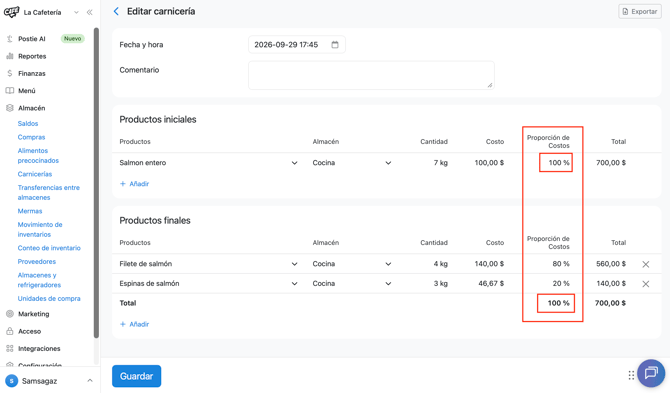
Task: Open the Reportes menu
Action: click(x=32, y=56)
